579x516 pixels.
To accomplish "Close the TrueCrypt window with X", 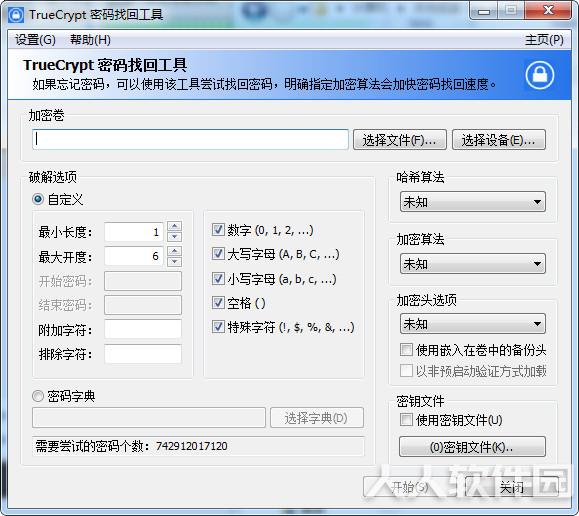I will 548,10.
